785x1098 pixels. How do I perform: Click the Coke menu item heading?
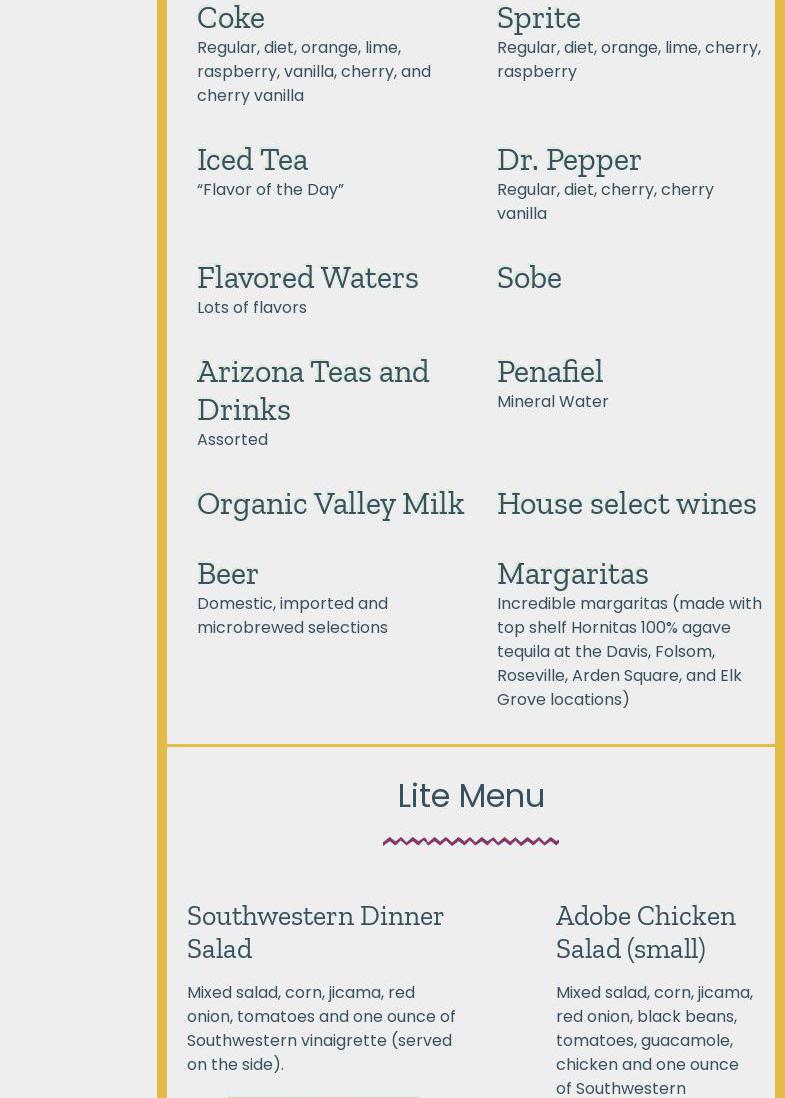(231, 17)
